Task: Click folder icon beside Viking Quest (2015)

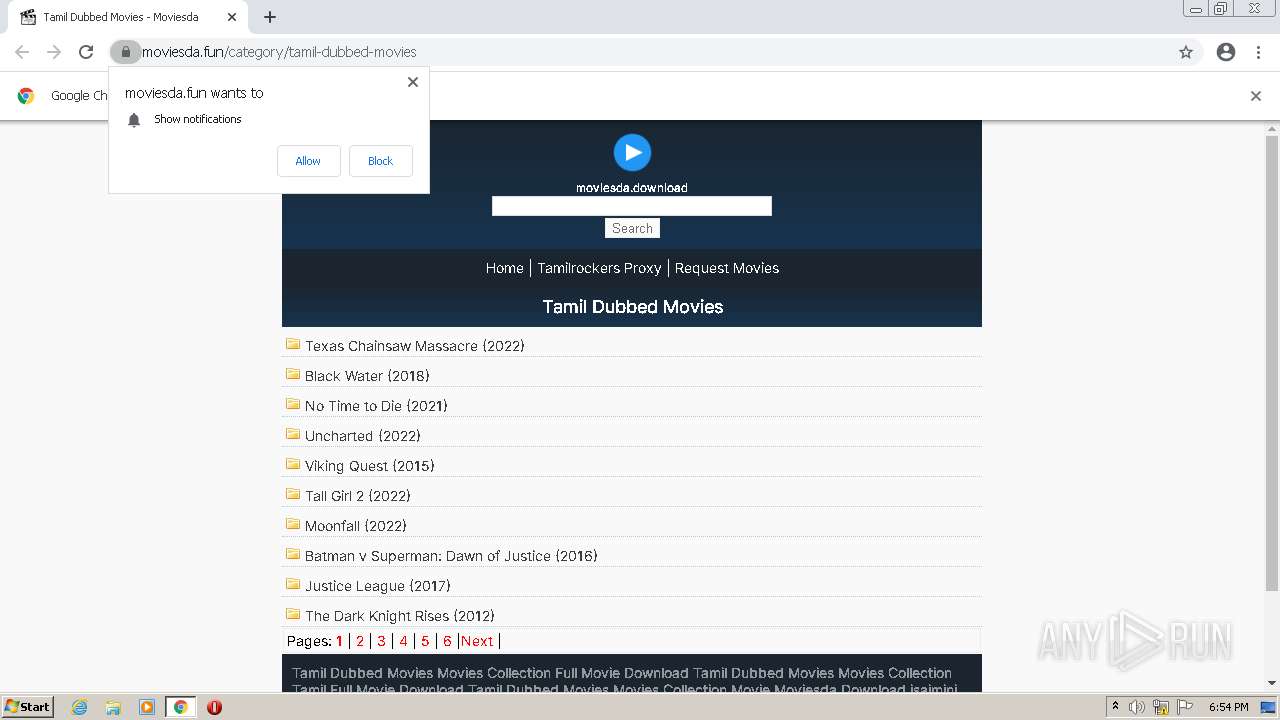Action: 293,464
